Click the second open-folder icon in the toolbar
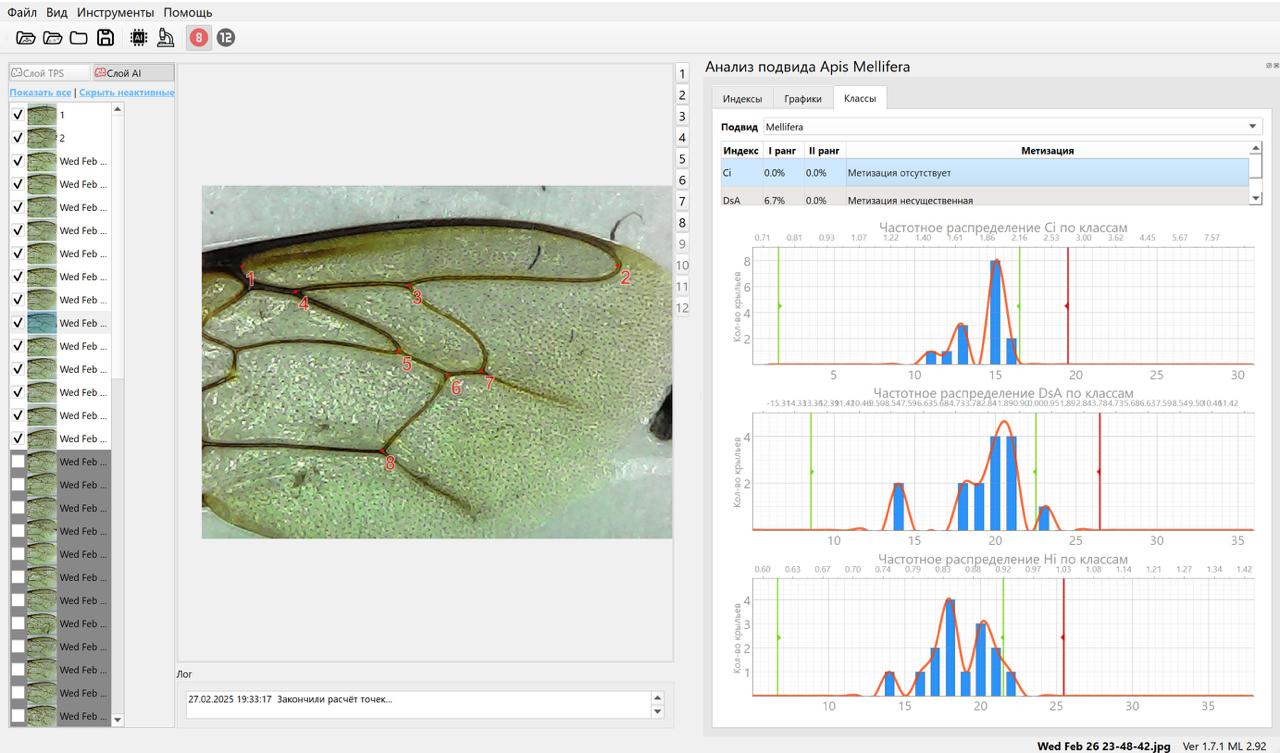 [x=52, y=38]
